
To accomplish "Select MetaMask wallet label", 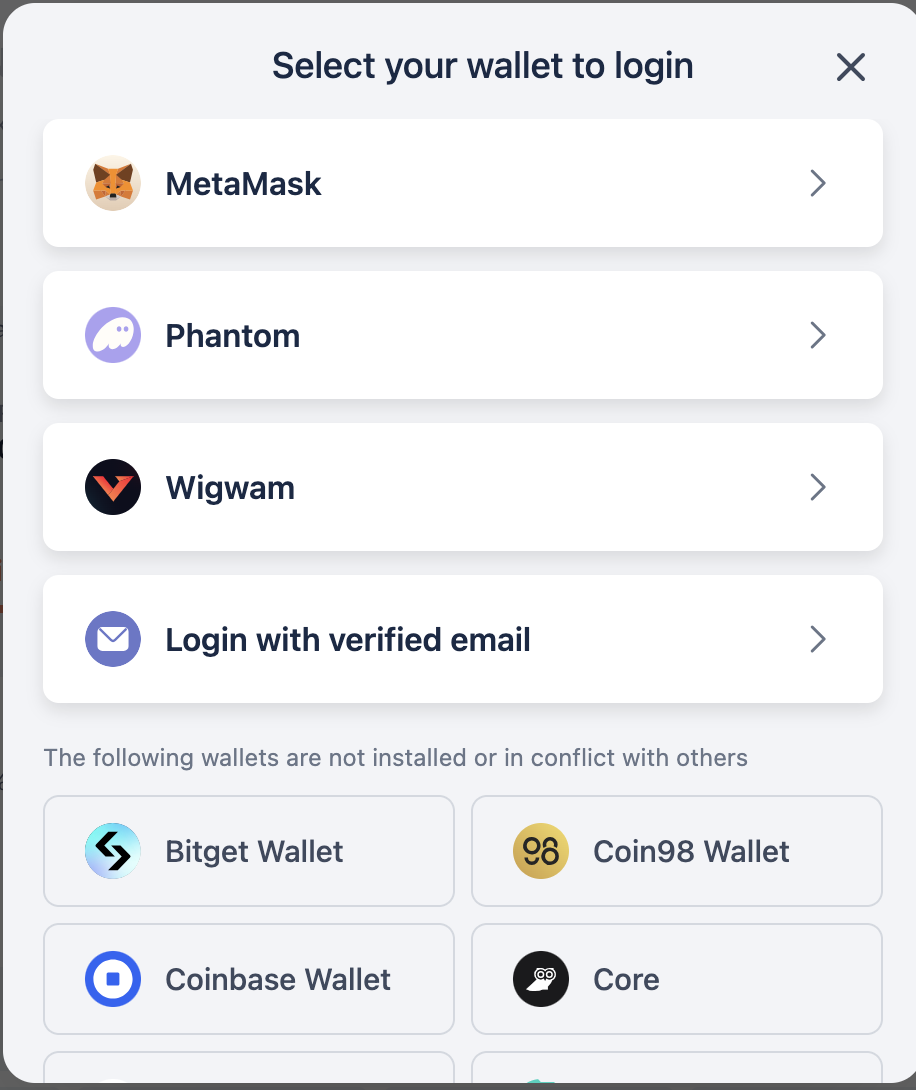I will [x=243, y=184].
